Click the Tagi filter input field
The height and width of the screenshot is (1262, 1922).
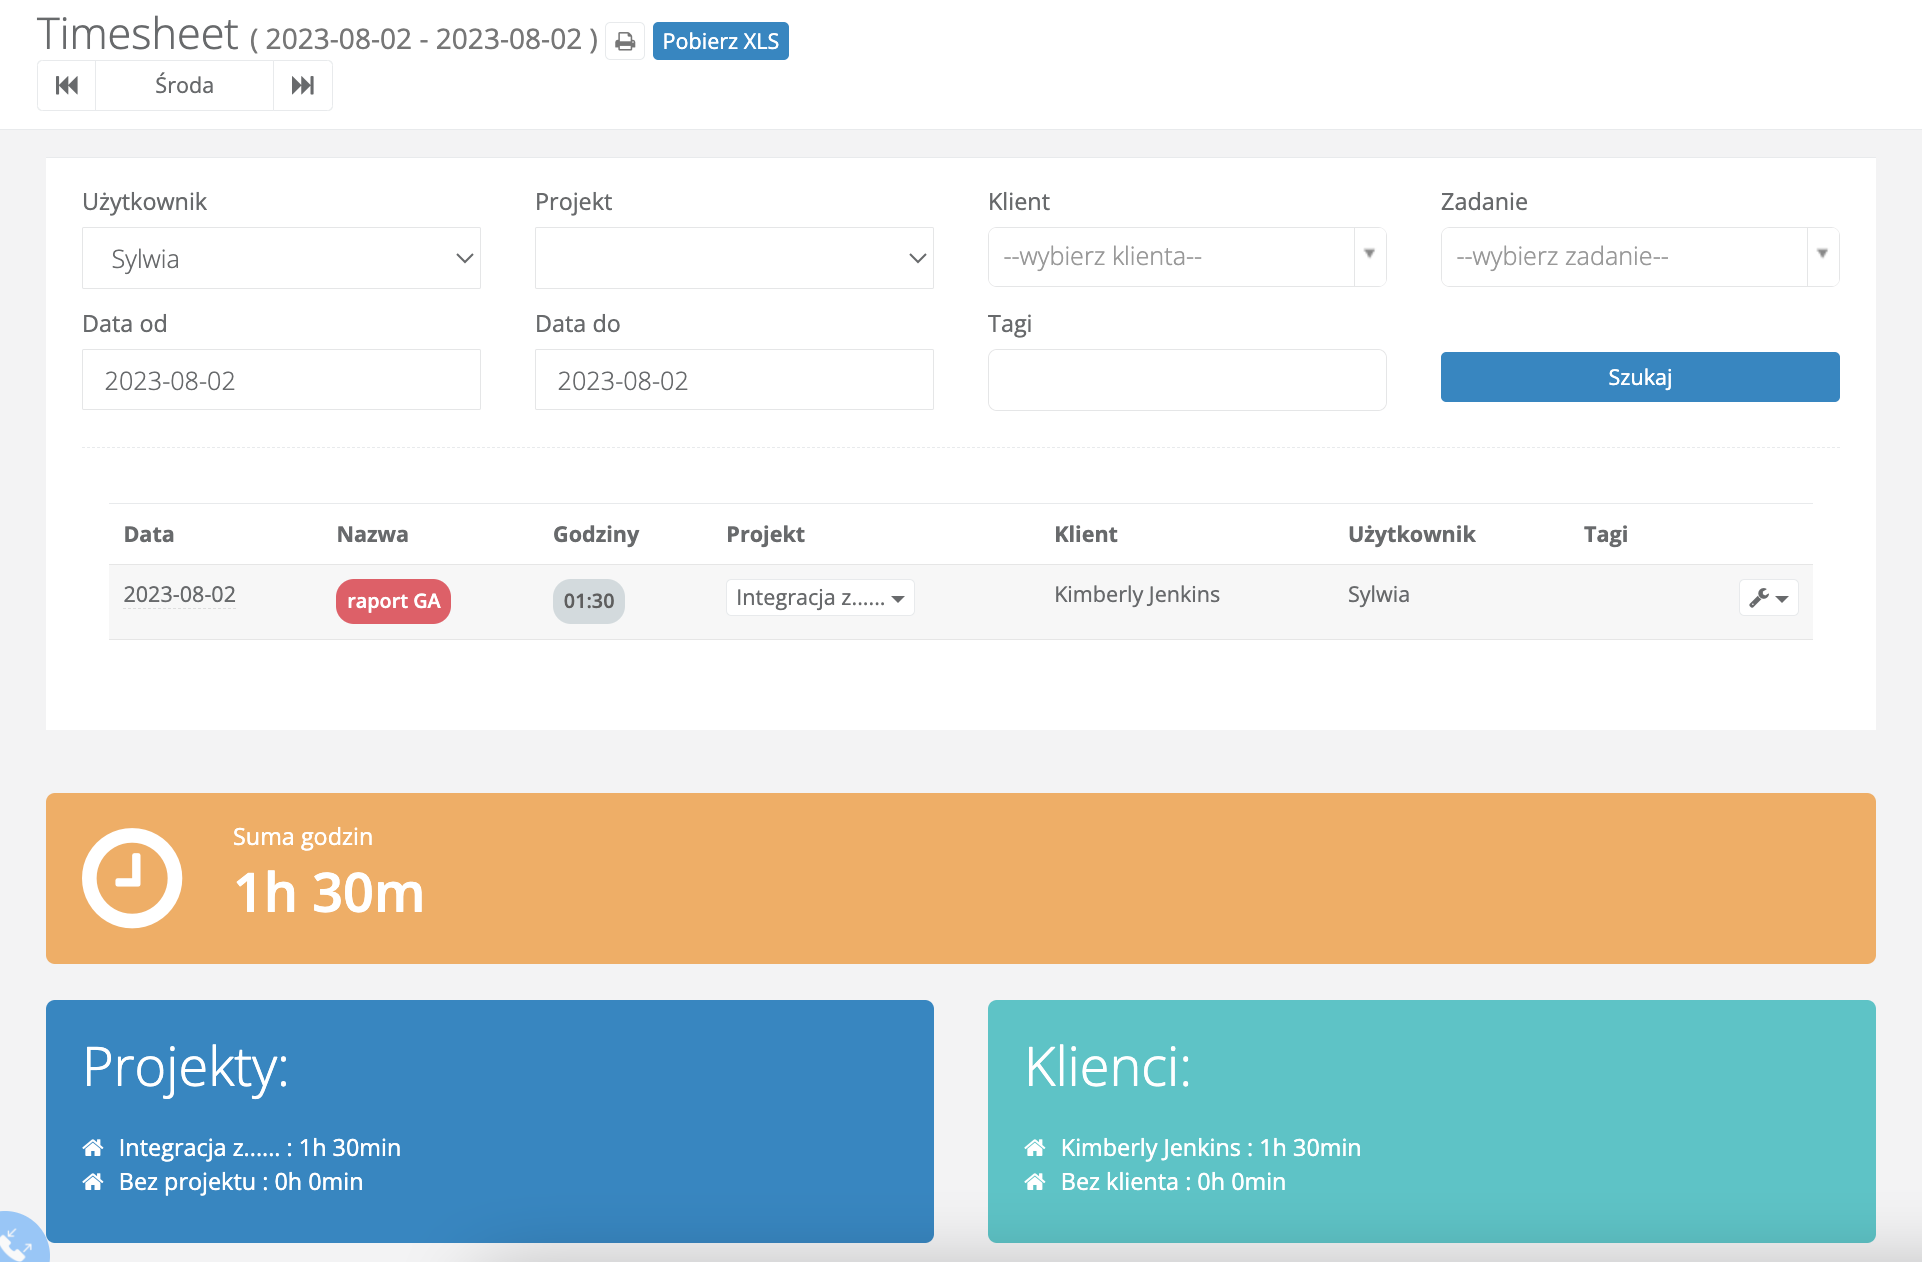1186,380
